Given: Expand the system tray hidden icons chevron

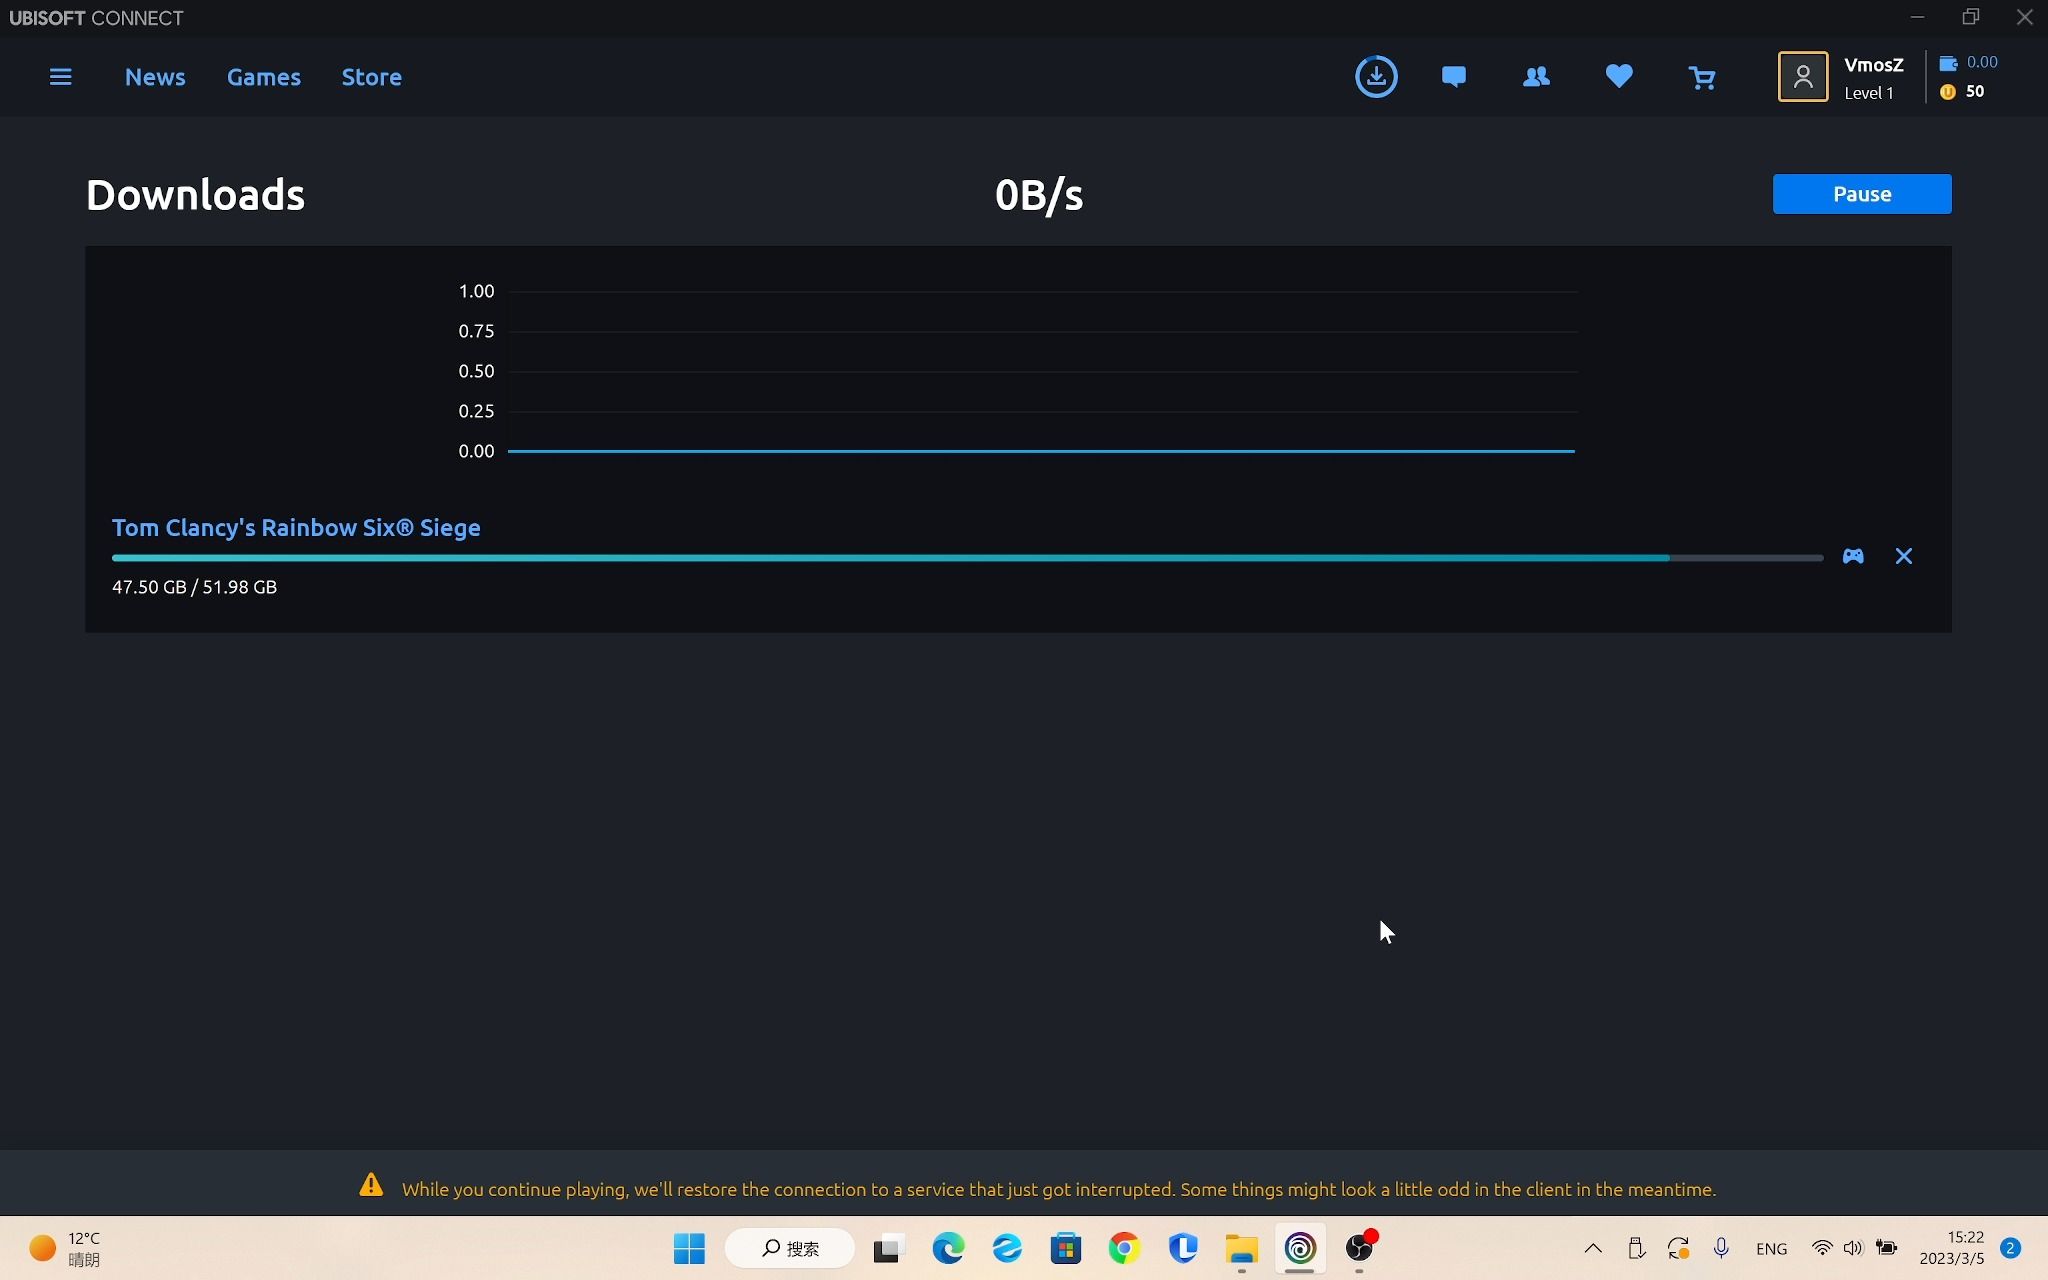Looking at the screenshot, I should pos(1593,1248).
